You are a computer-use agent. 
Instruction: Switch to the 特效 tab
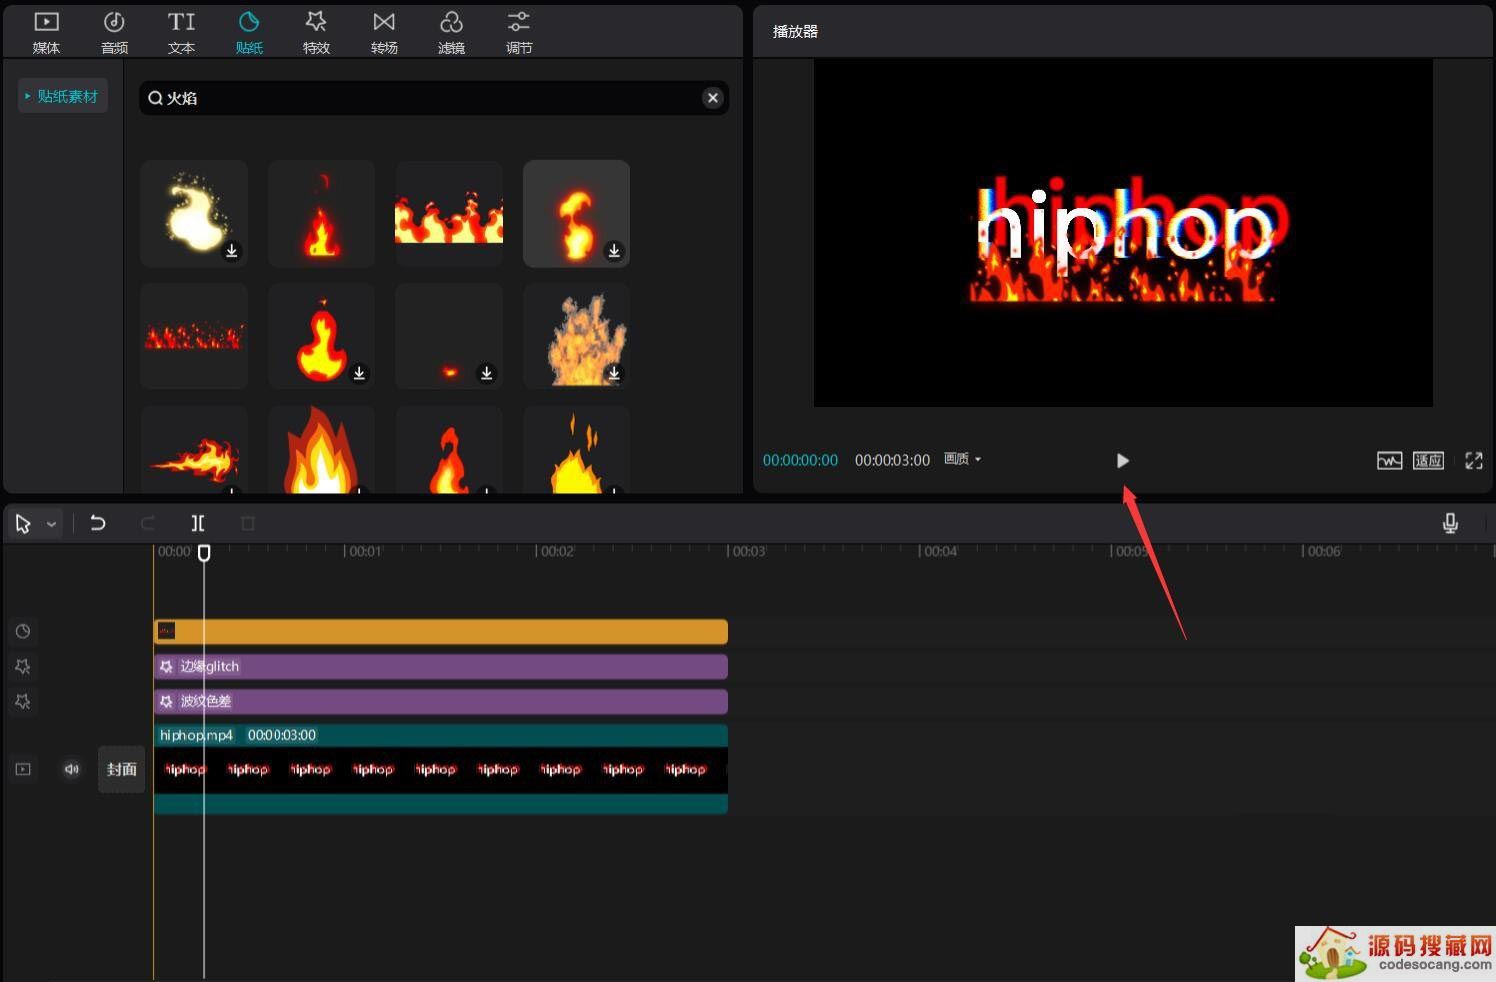pos(316,31)
